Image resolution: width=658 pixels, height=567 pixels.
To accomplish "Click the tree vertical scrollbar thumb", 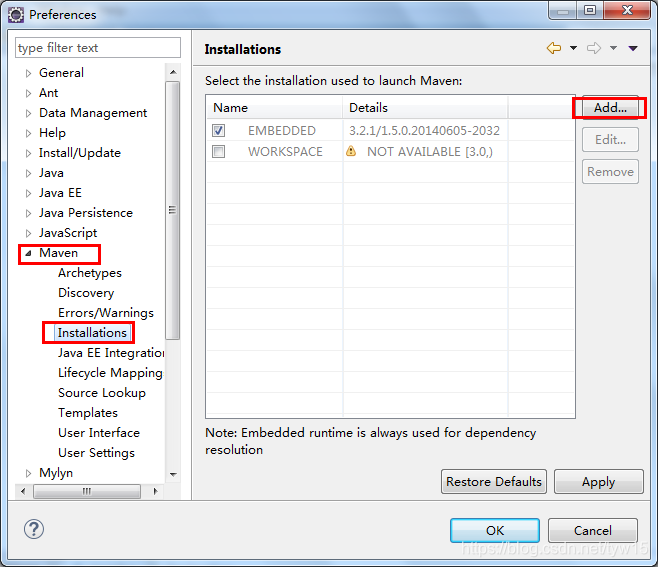I will pos(172,210).
